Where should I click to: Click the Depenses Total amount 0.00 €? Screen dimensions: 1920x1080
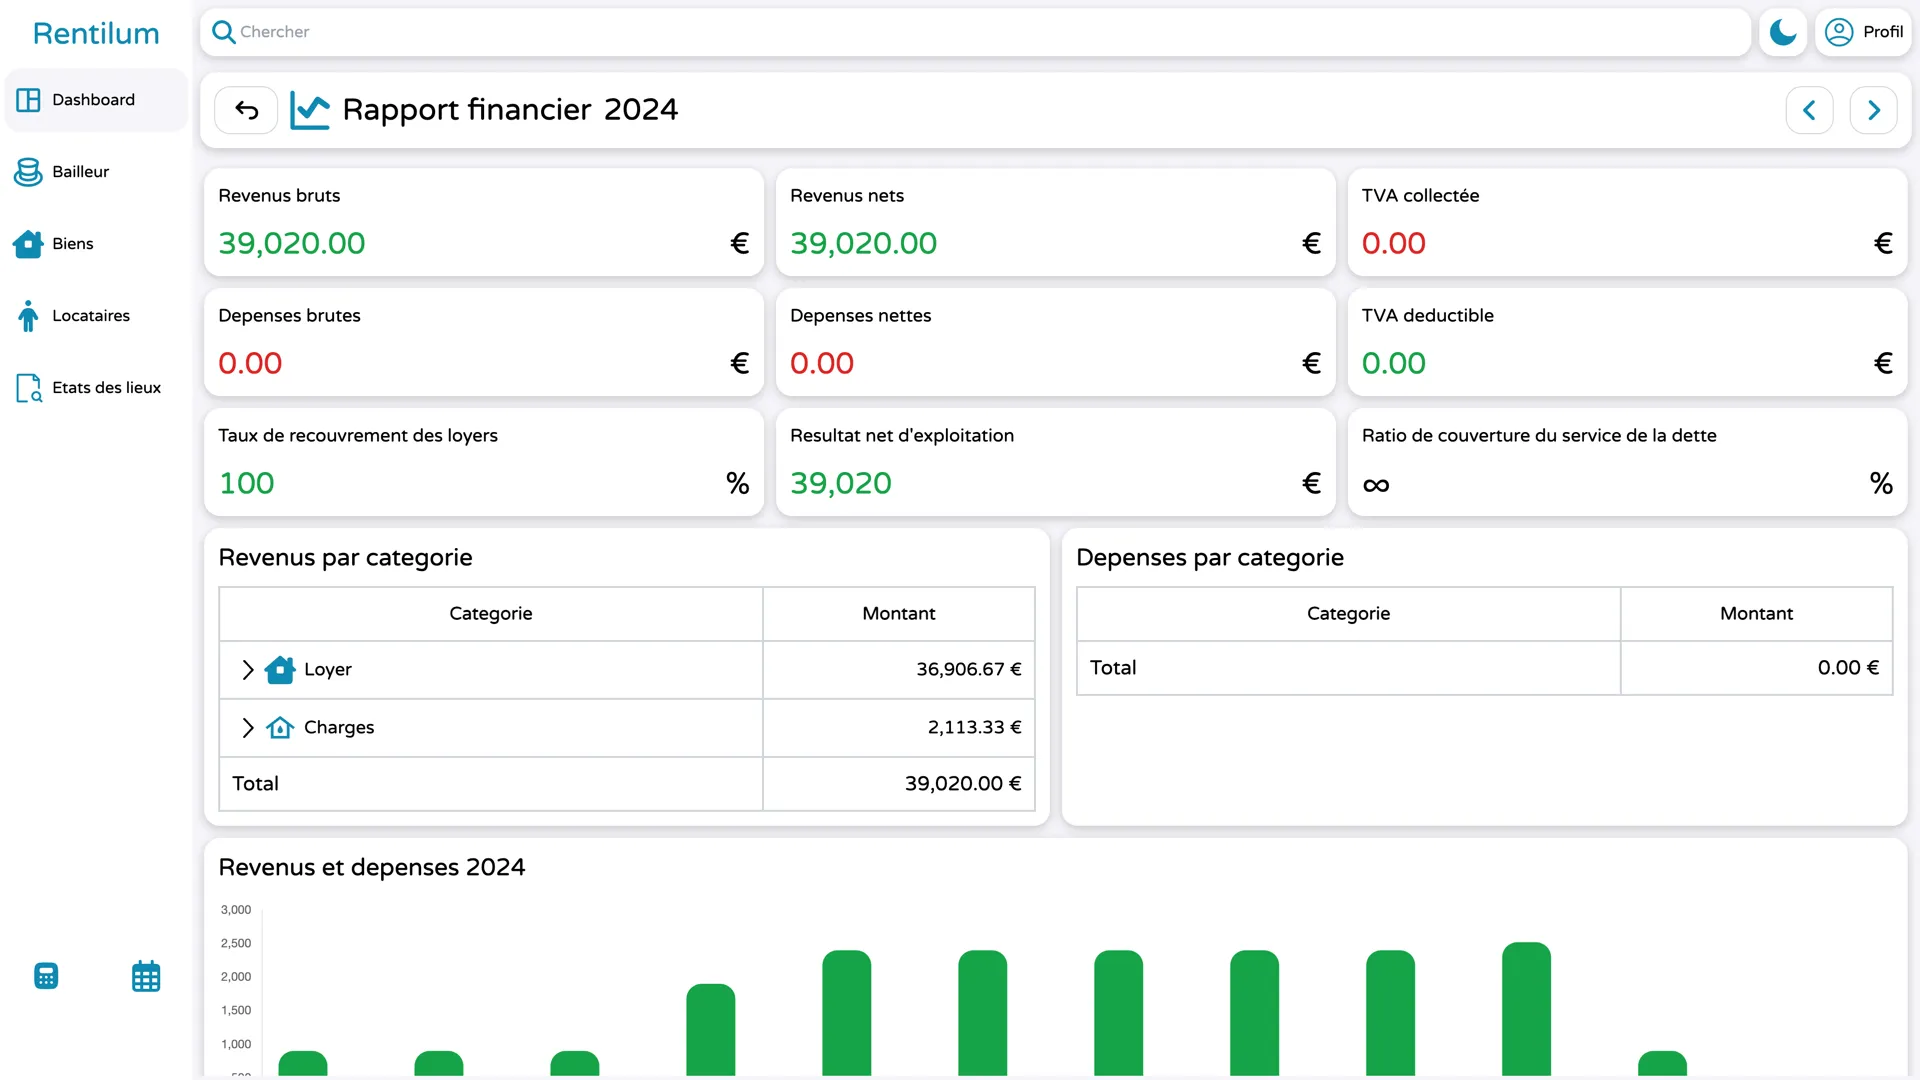click(1848, 668)
